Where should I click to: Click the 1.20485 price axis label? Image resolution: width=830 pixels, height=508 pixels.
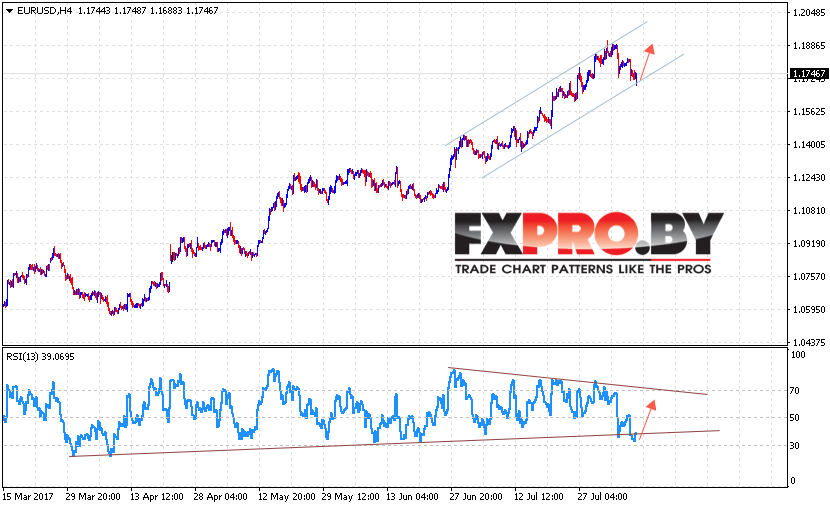[809, 13]
